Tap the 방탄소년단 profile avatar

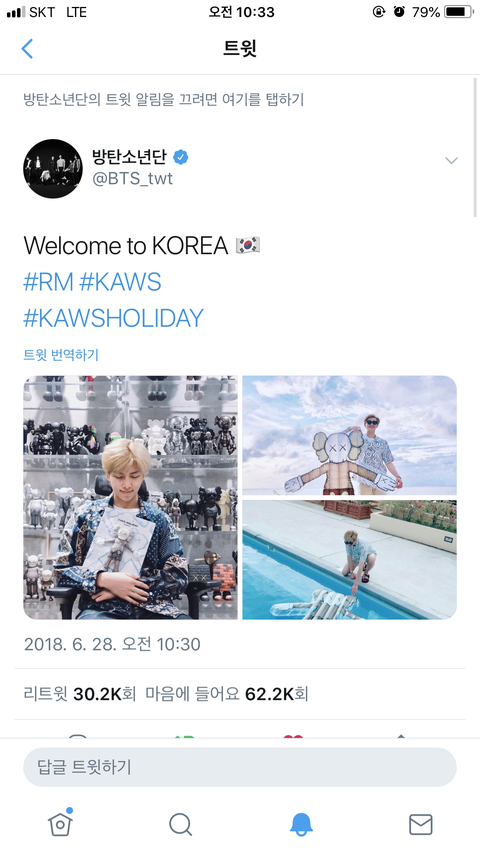pos(53,169)
